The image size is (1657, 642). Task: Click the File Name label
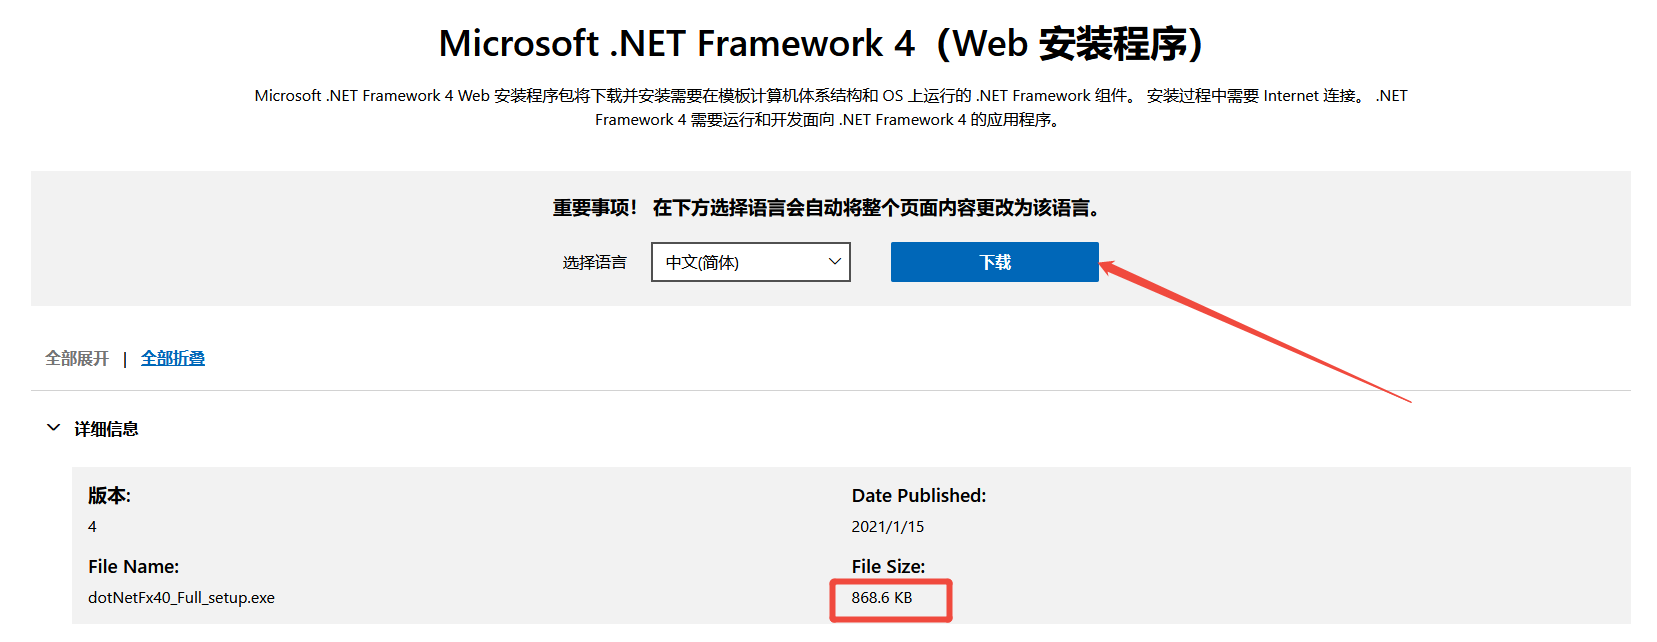(x=133, y=566)
